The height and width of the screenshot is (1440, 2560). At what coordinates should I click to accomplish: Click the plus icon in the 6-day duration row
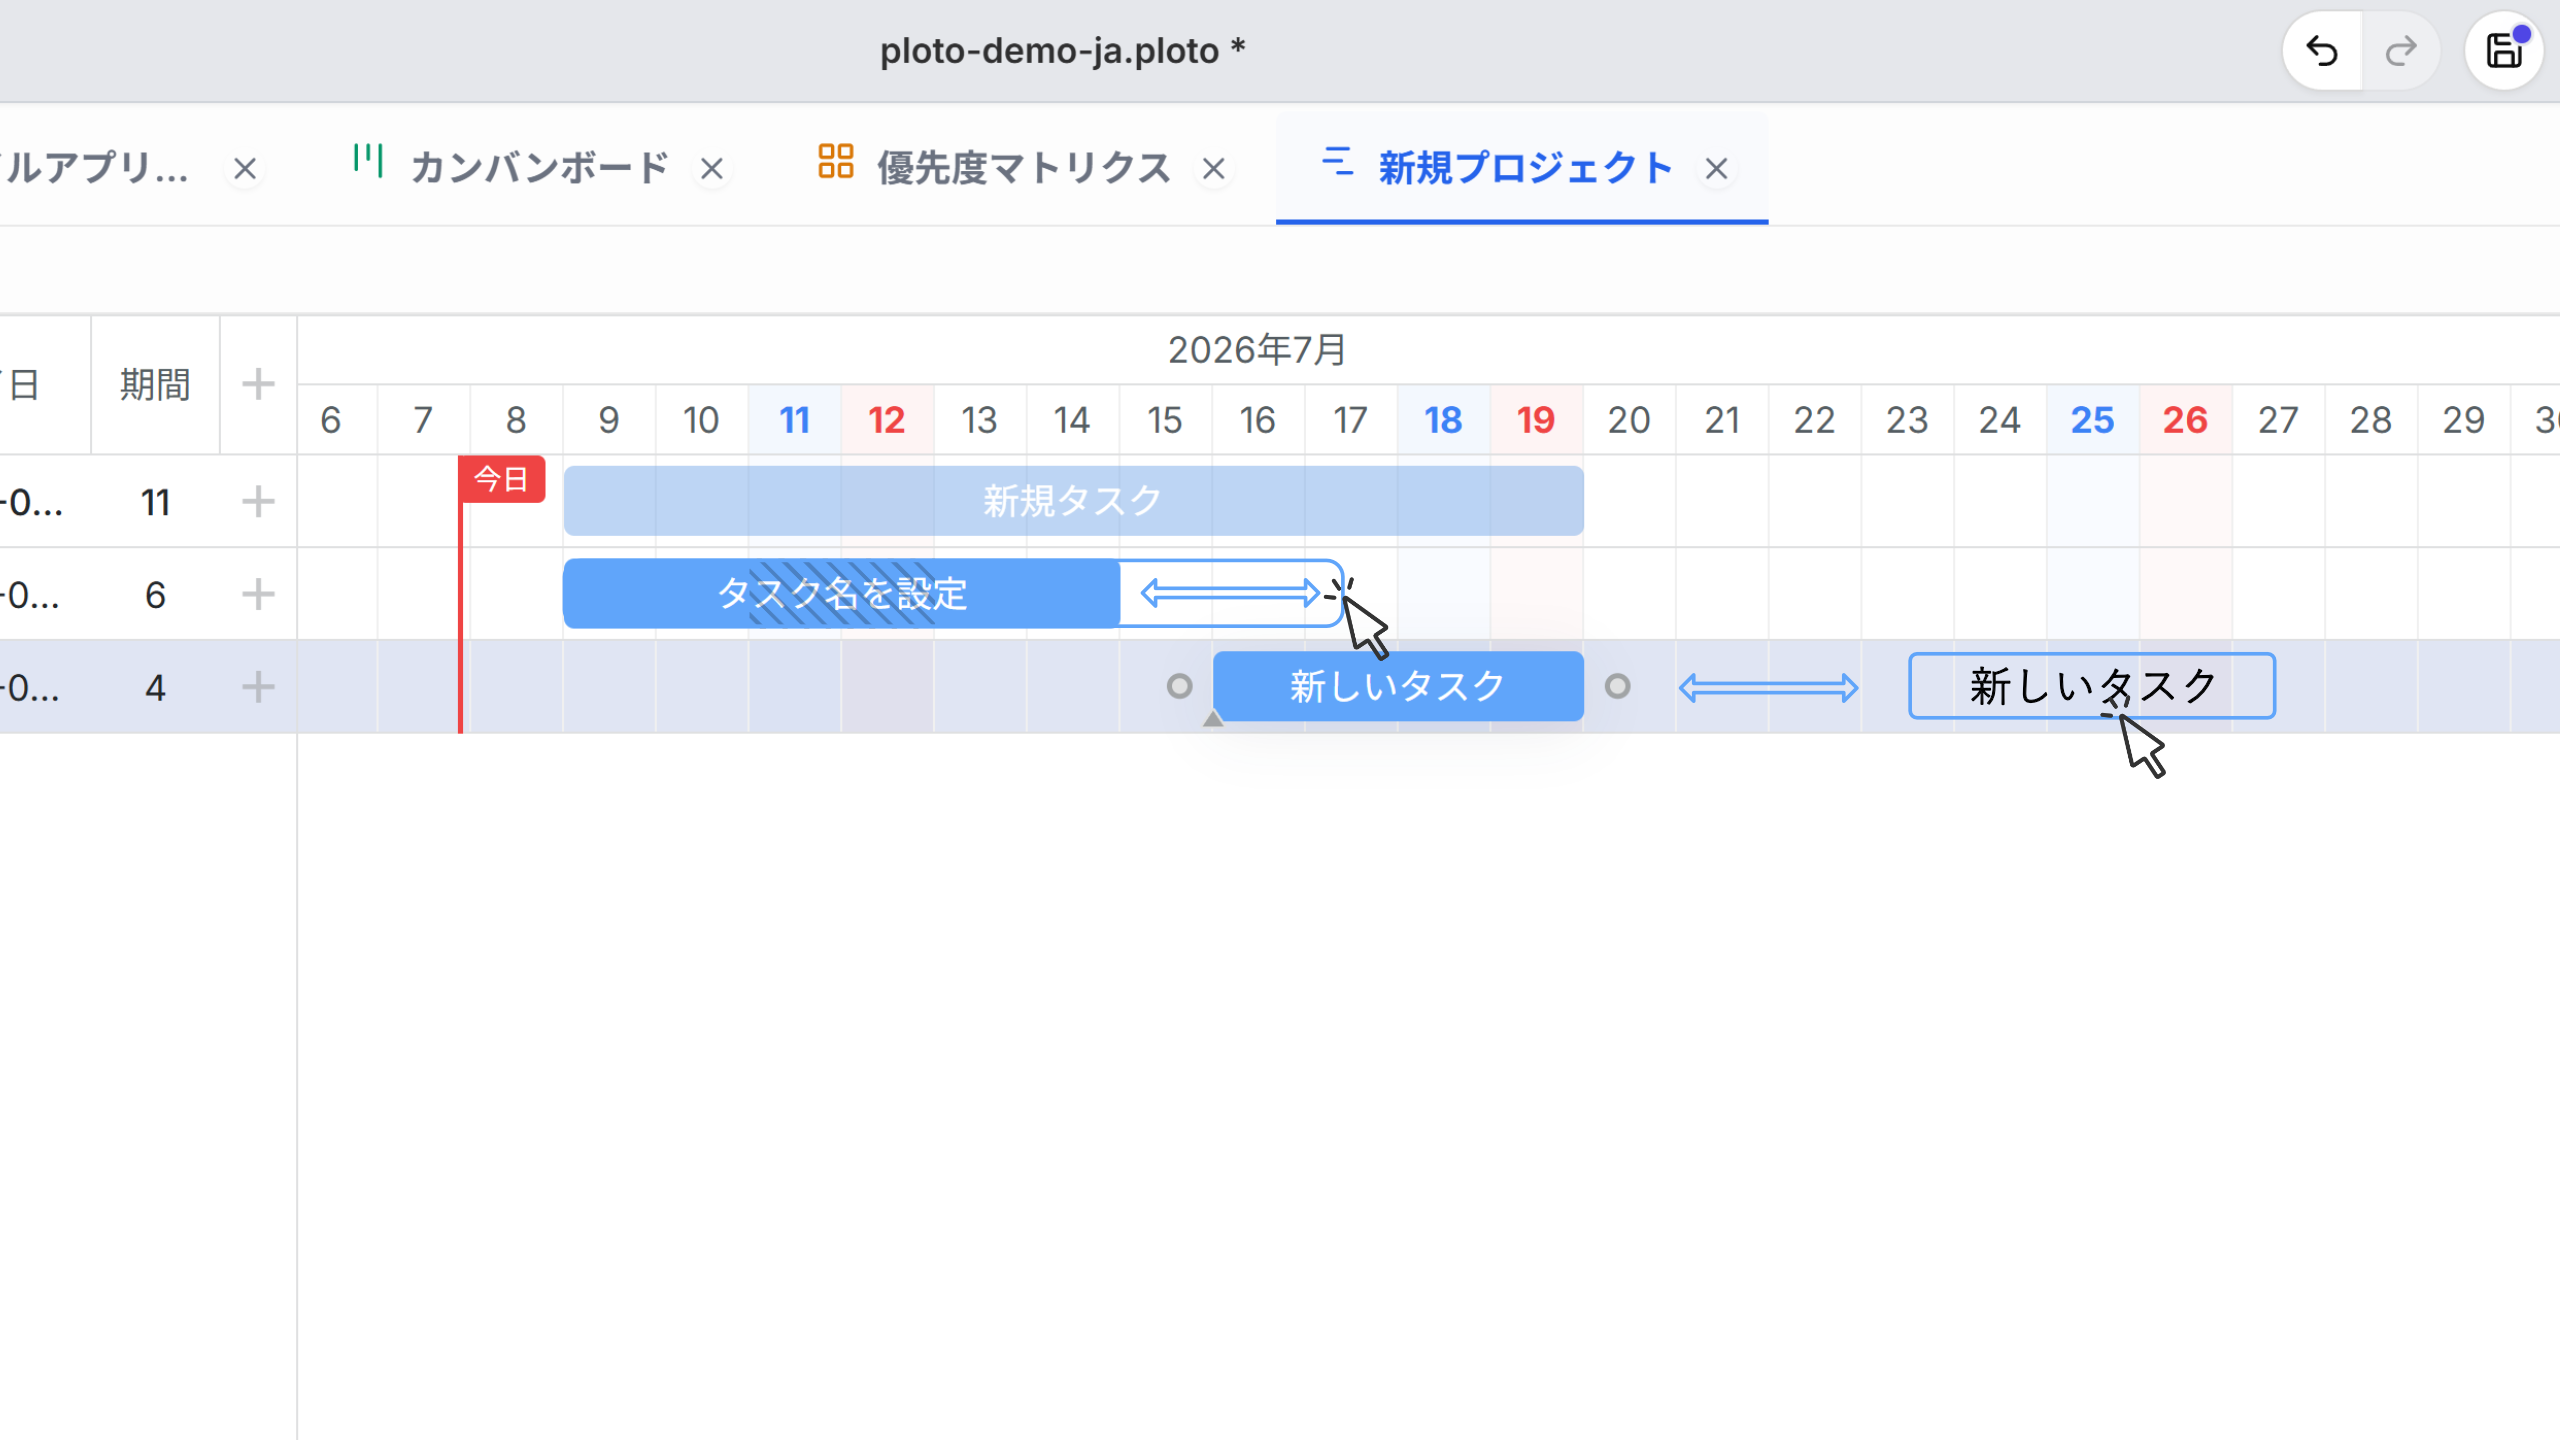[x=258, y=594]
